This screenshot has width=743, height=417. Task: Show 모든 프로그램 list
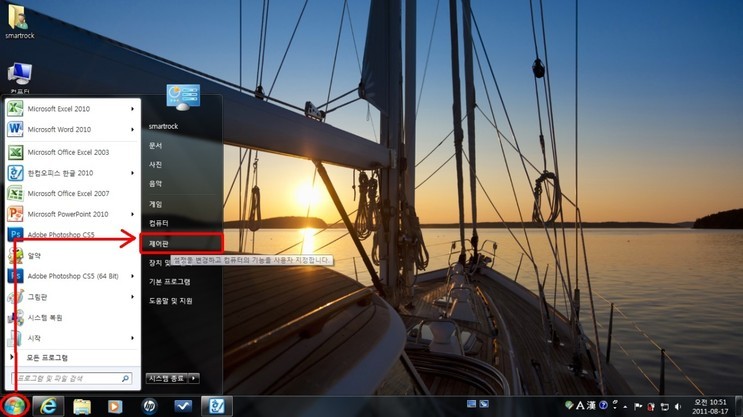47,357
